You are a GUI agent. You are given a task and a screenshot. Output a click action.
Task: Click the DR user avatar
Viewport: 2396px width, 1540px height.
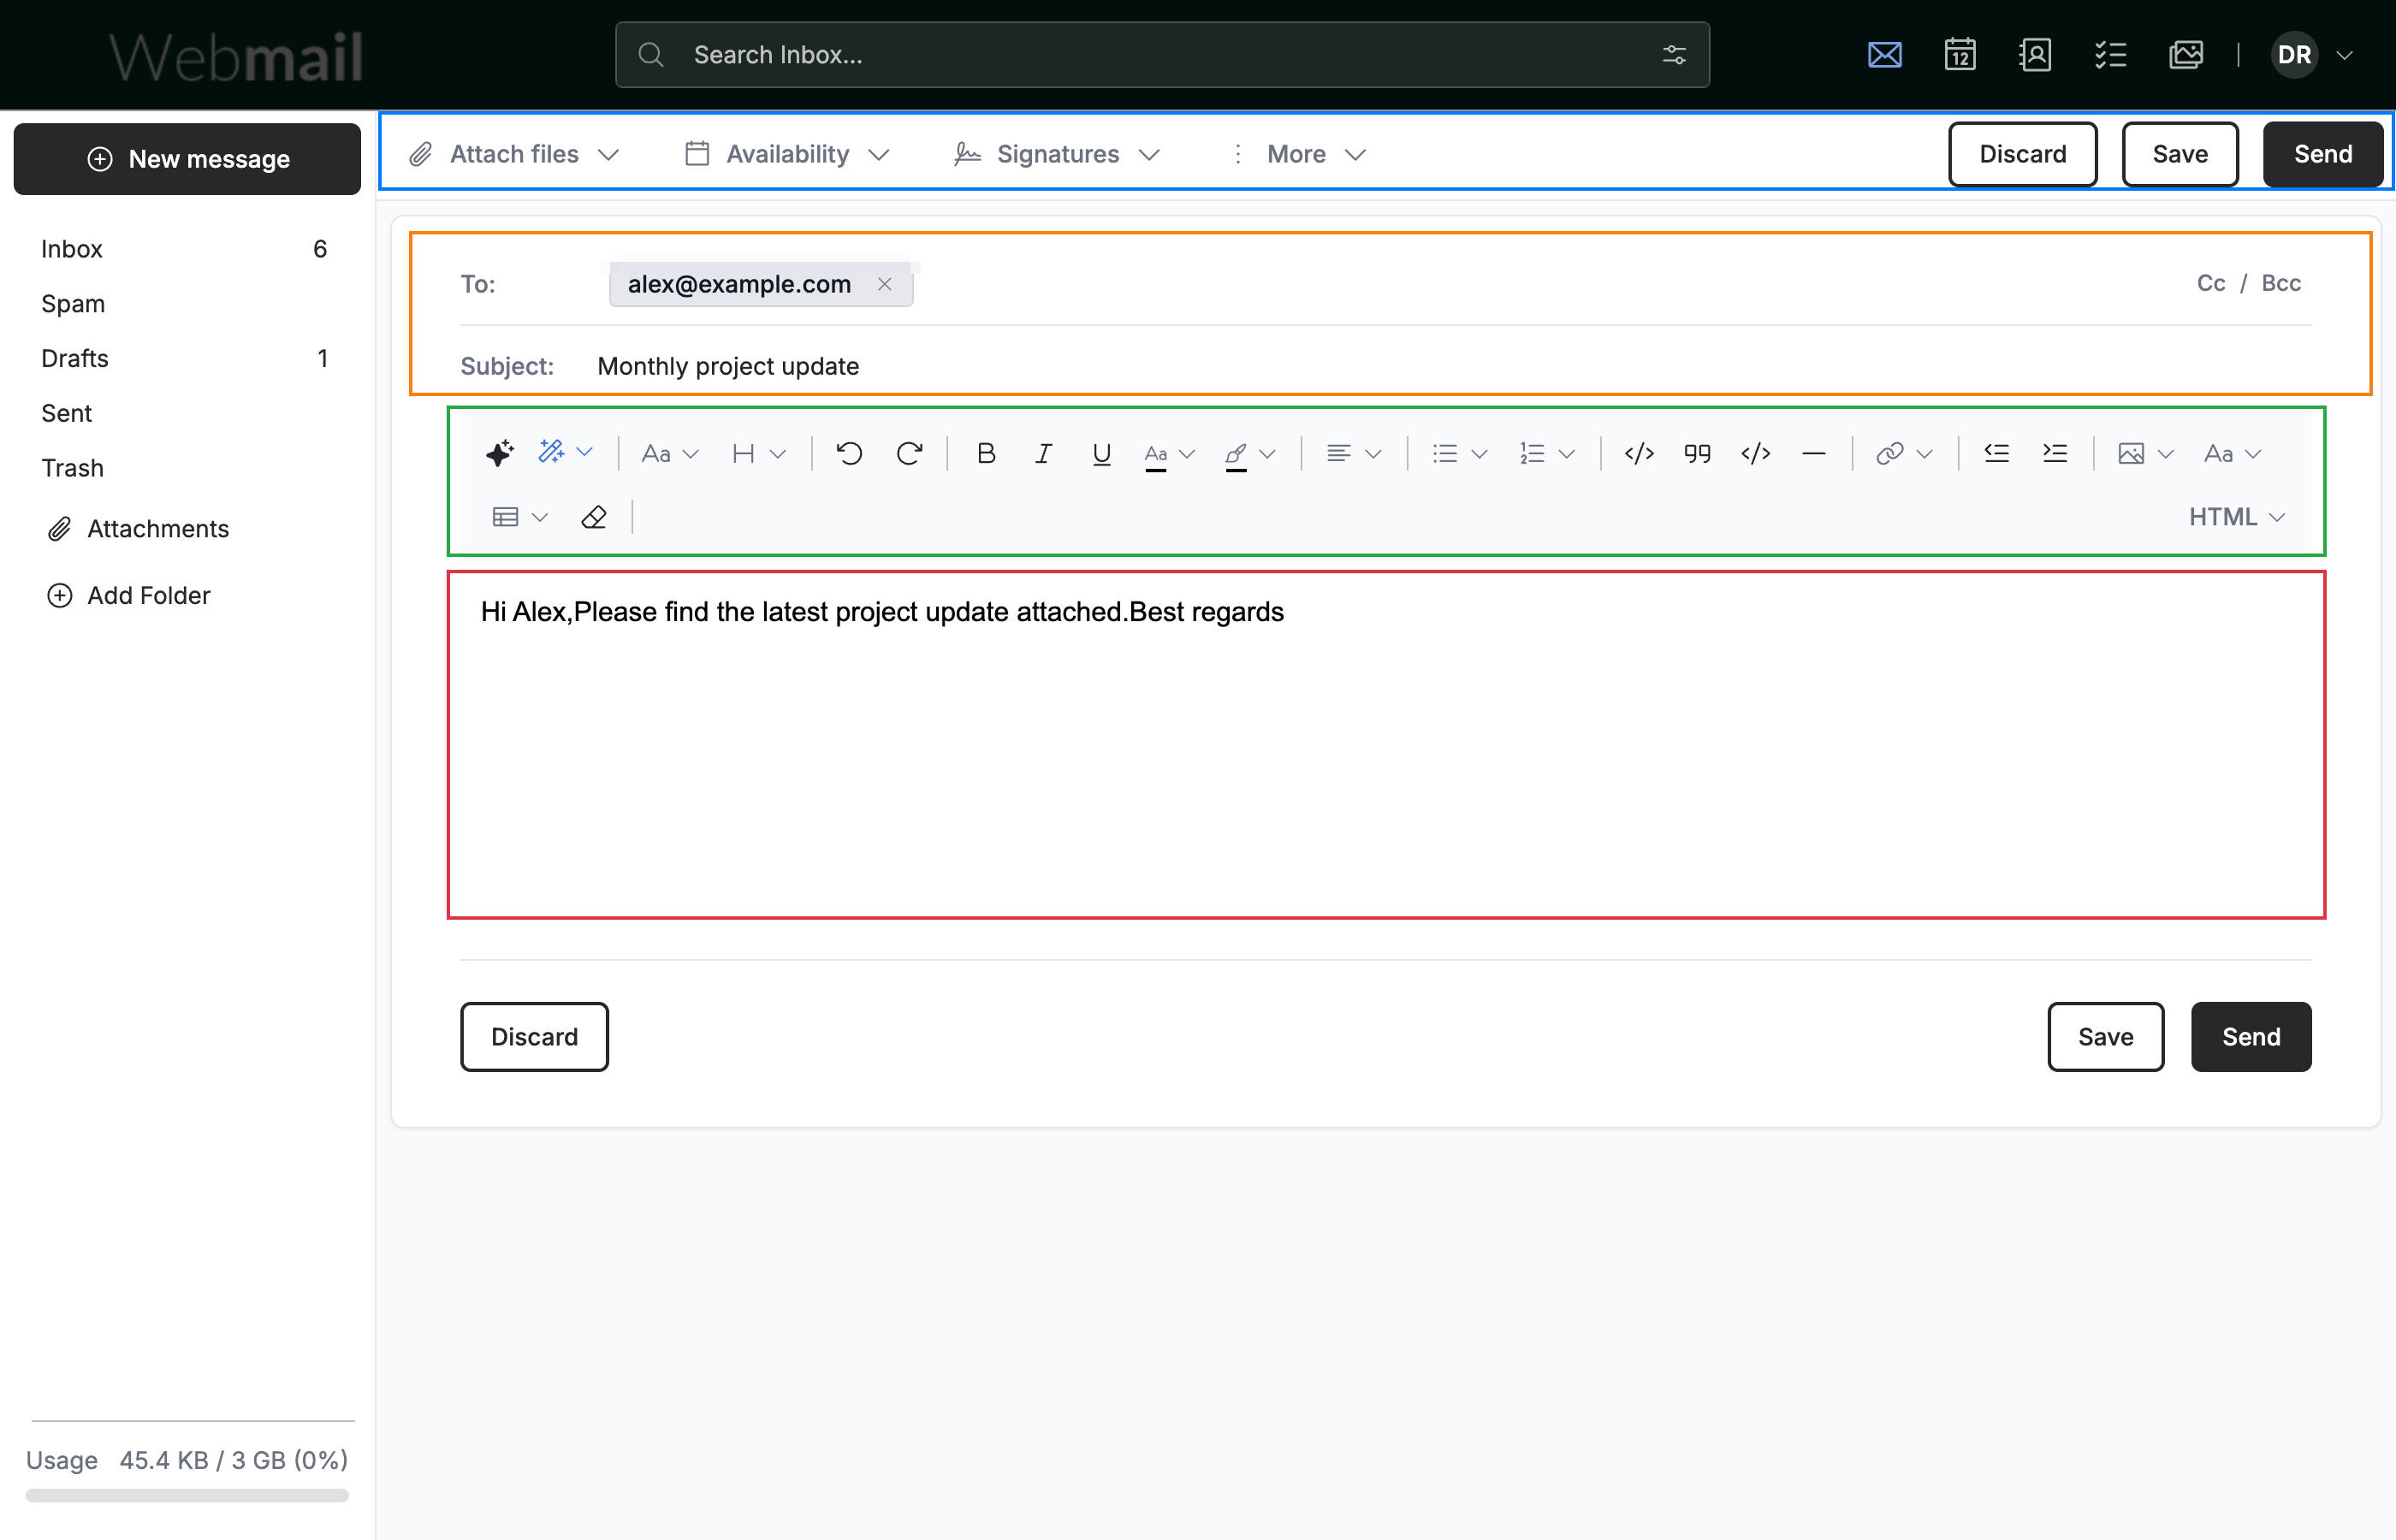click(x=2294, y=55)
